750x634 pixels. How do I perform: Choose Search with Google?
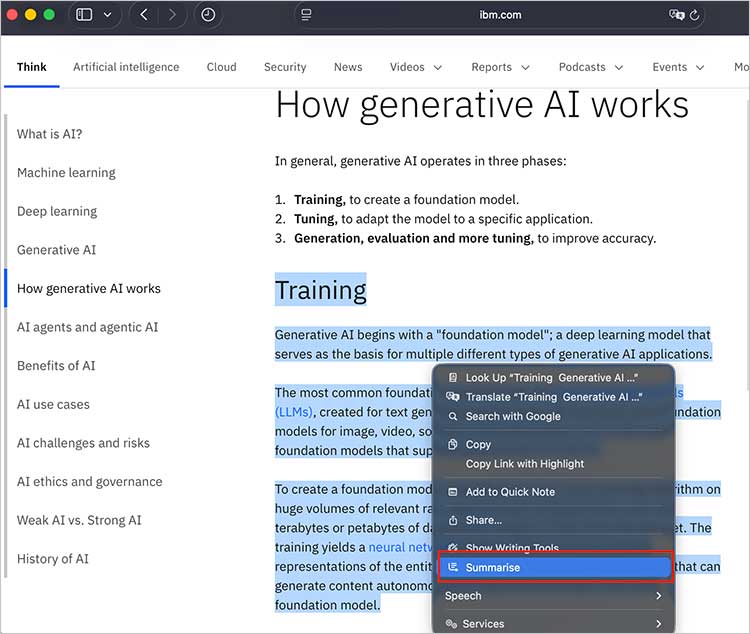pyautogui.click(x=553, y=416)
